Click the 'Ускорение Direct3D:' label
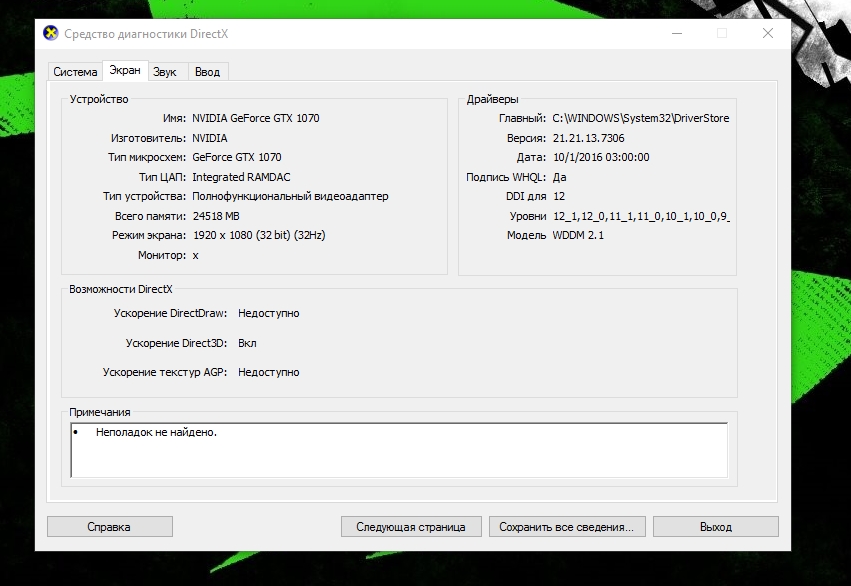The height and width of the screenshot is (586, 851). [x=176, y=343]
